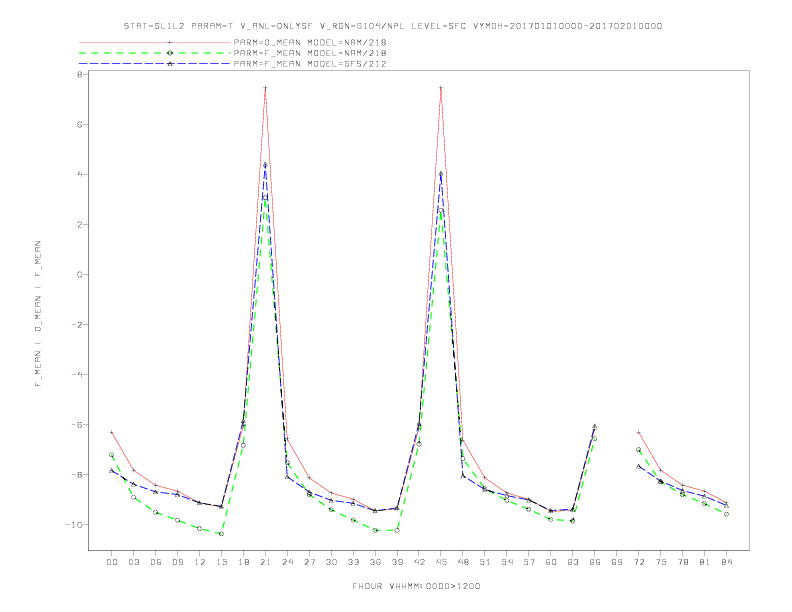This screenshot has height=612, width=792.
Task: Click y-axis tick label 8
Action: coord(79,74)
